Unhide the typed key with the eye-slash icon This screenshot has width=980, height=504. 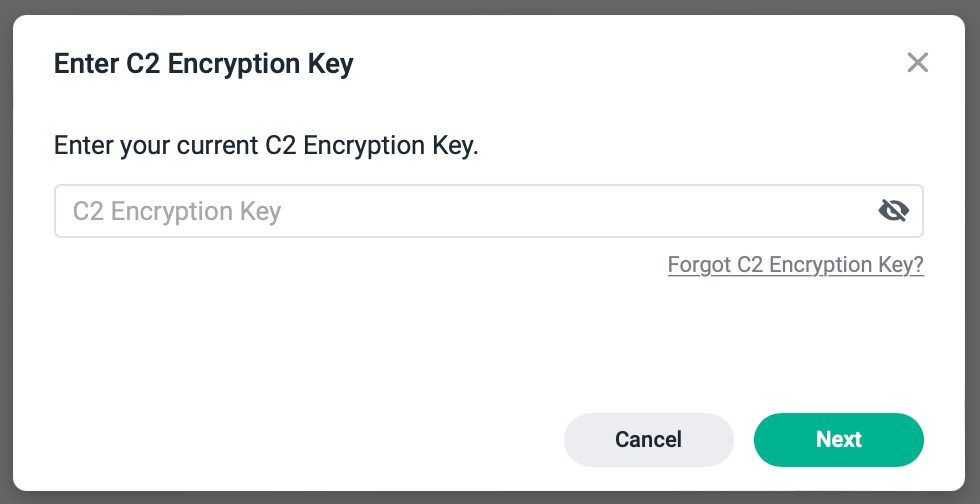click(x=894, y=211)
